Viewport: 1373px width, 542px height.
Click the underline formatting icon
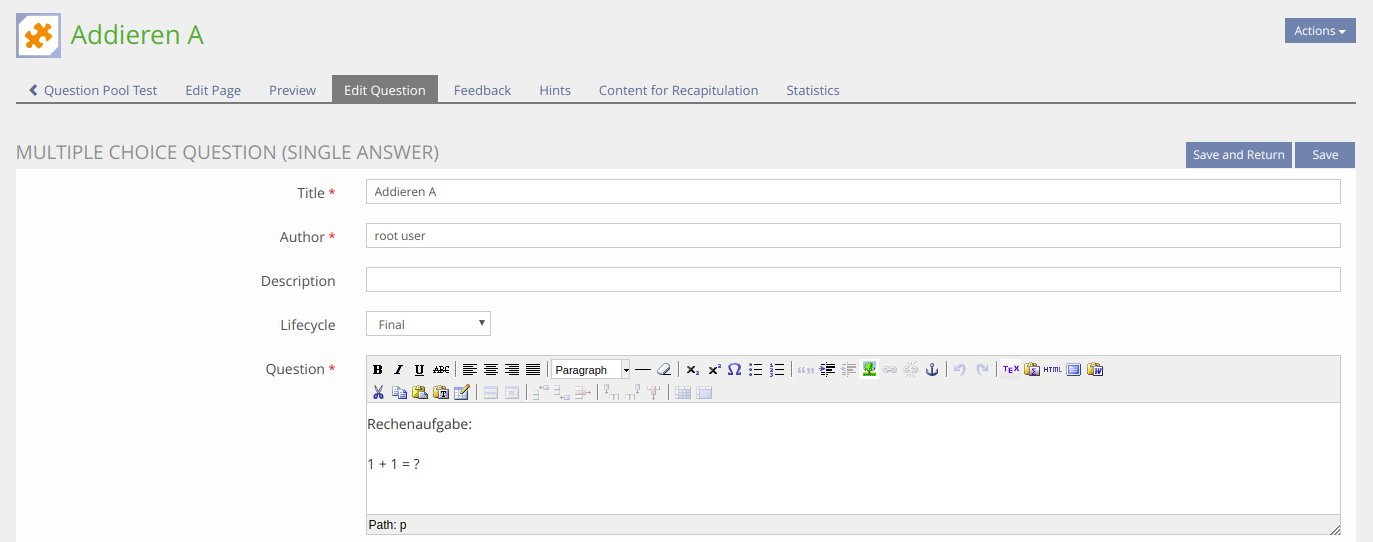419,370
